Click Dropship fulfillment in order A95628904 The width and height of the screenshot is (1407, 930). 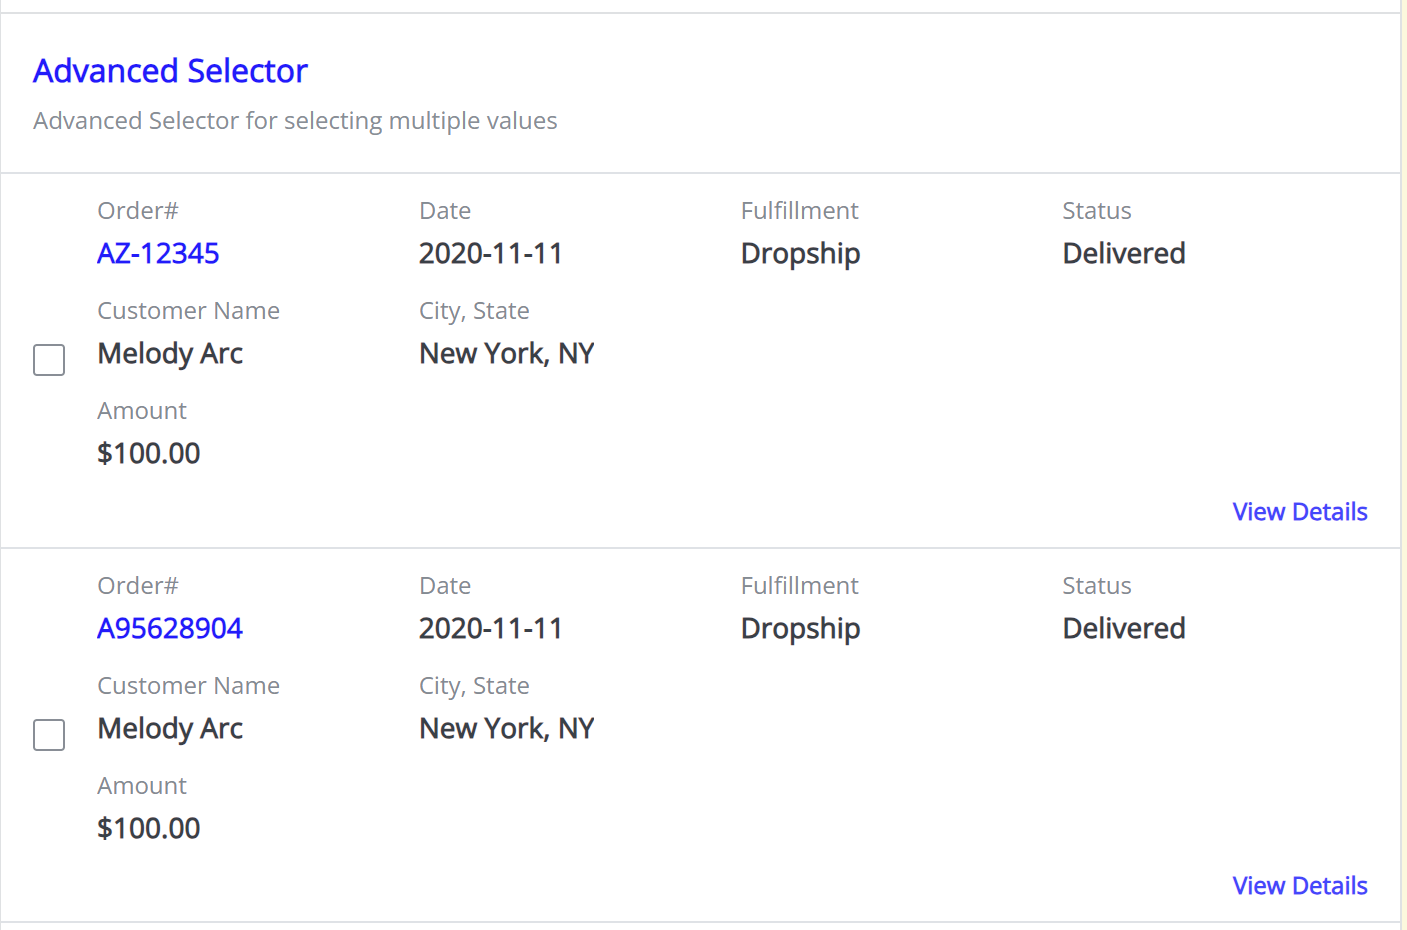(801, 629)
